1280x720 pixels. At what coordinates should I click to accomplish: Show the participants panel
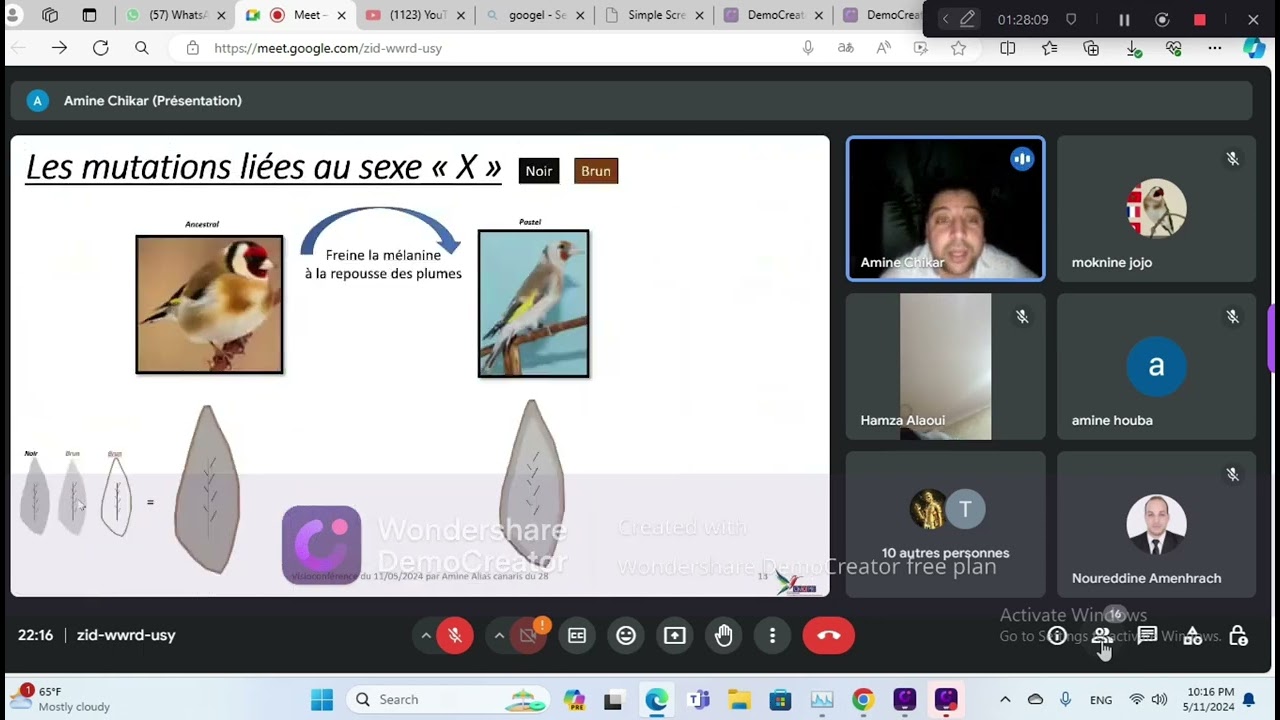pyautogui.click(x=1102, y=636)
